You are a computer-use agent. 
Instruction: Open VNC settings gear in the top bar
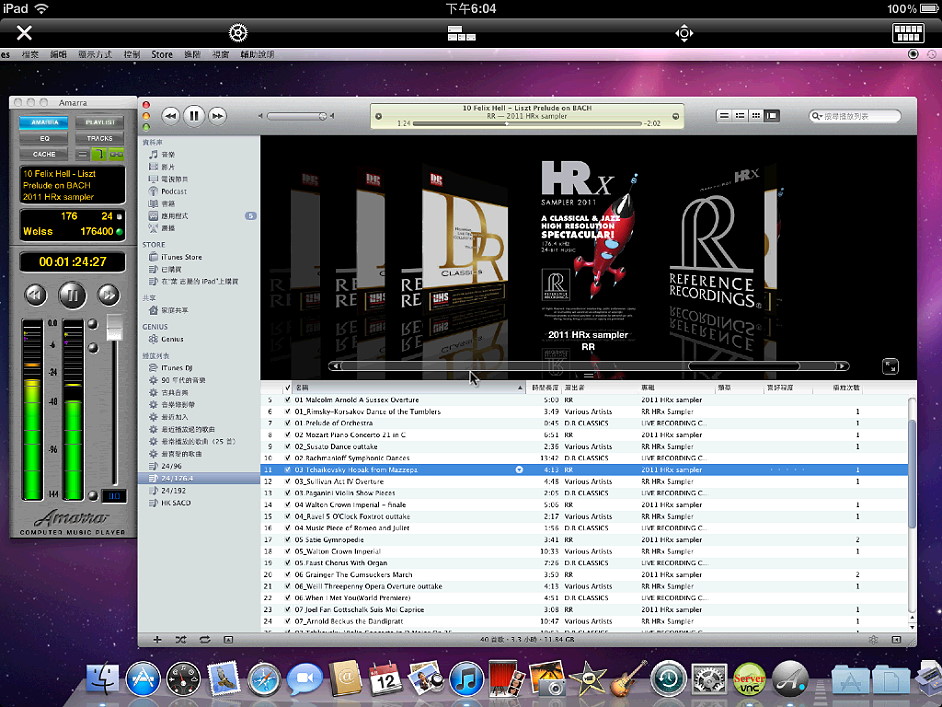[x=238, y=32]
